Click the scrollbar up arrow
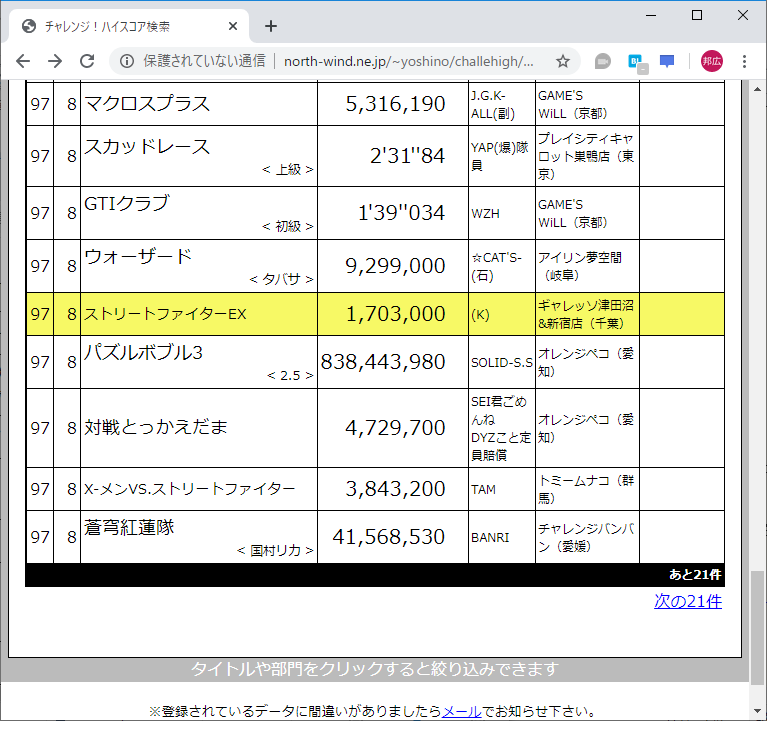 coord(757,90)
